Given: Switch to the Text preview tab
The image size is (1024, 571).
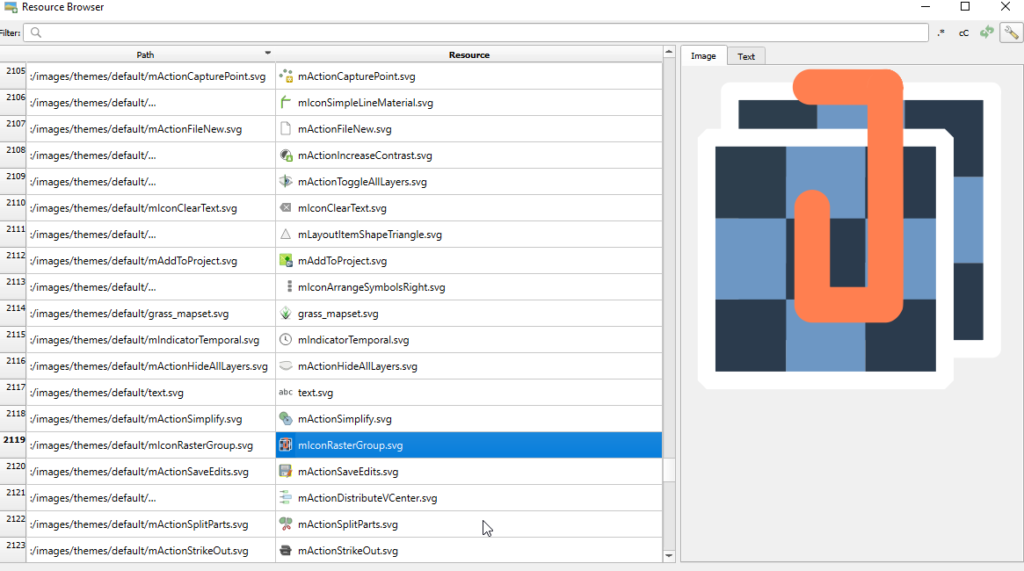Looking at the screenshot, I should [746, 56].
